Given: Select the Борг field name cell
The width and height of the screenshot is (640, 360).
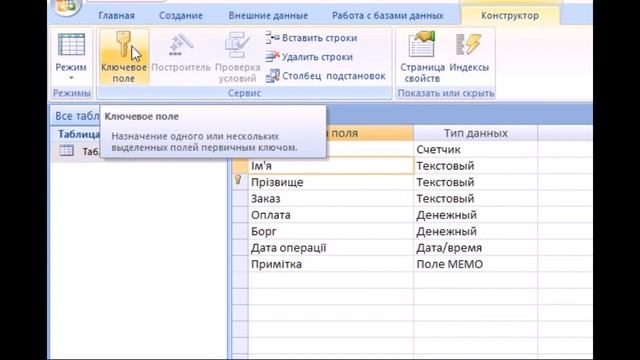Looking at the screenshot, I should point(331,231).
